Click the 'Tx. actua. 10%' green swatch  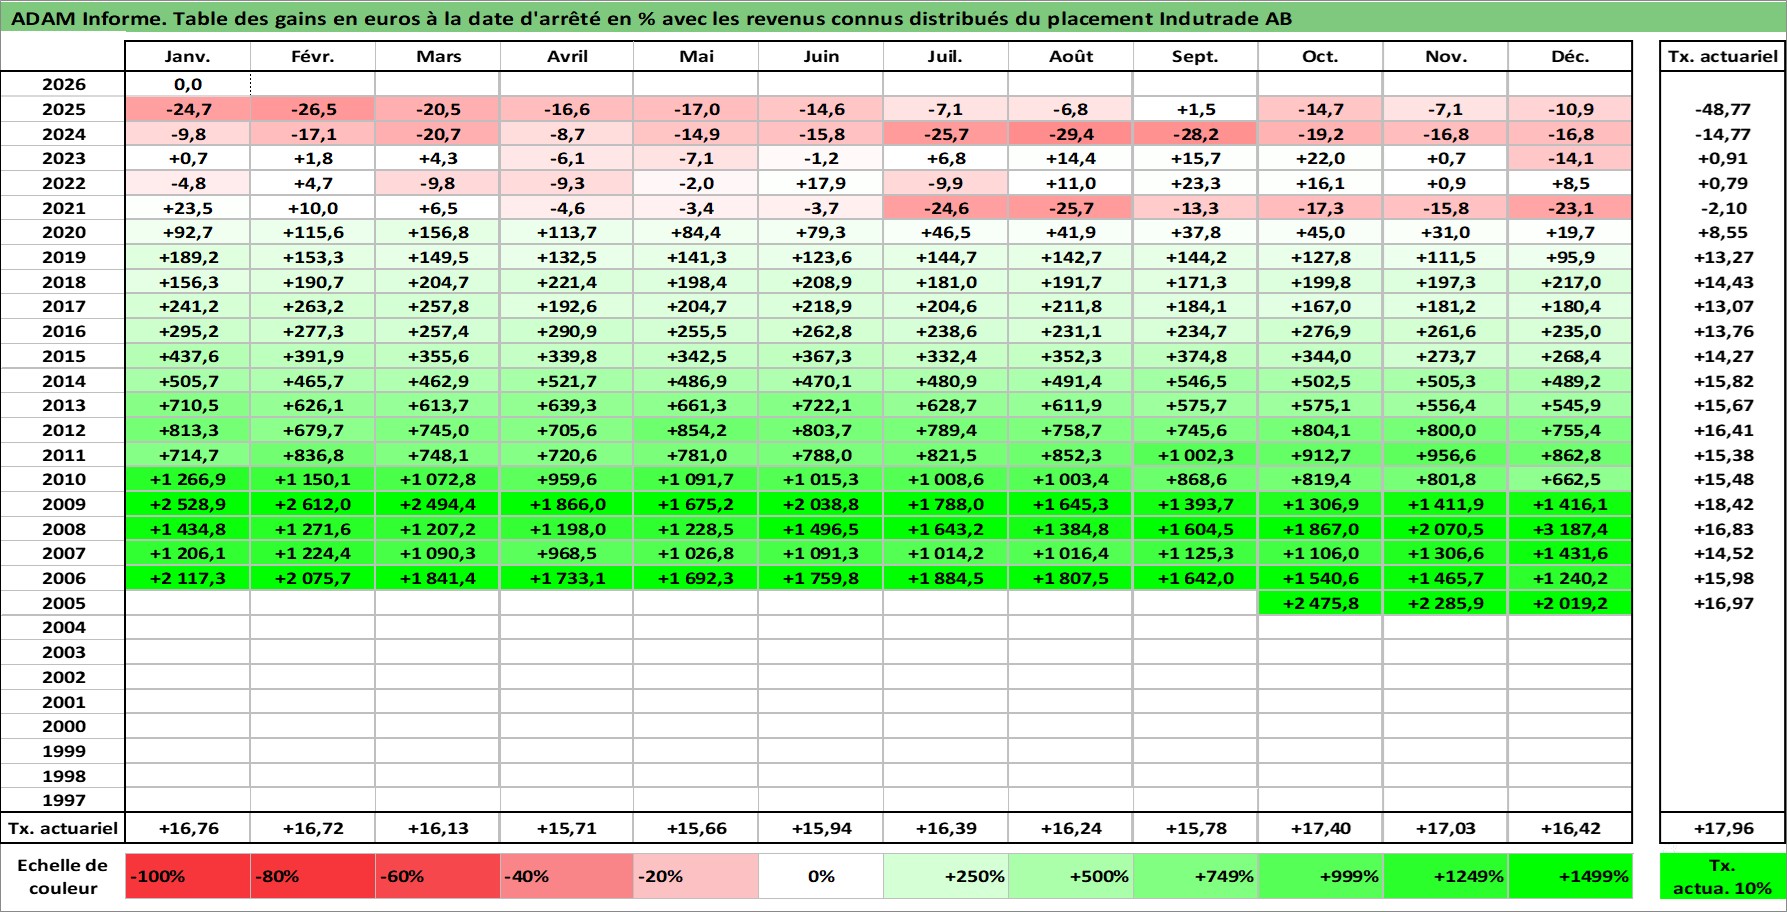pyautogui.click(x=1722, y=876)
